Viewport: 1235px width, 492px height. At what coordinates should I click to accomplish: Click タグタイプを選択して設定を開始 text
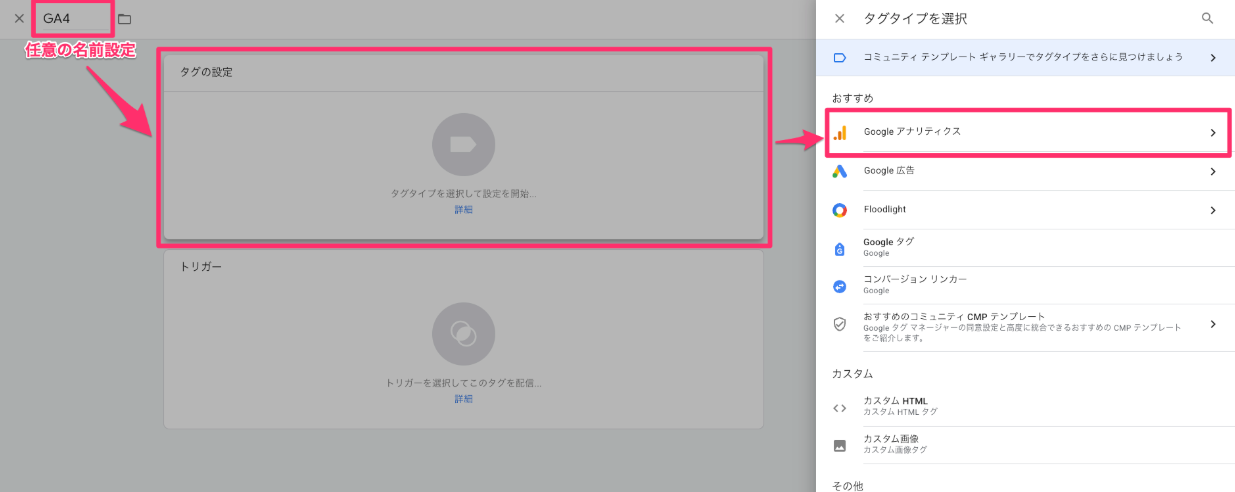pos(463,194)
